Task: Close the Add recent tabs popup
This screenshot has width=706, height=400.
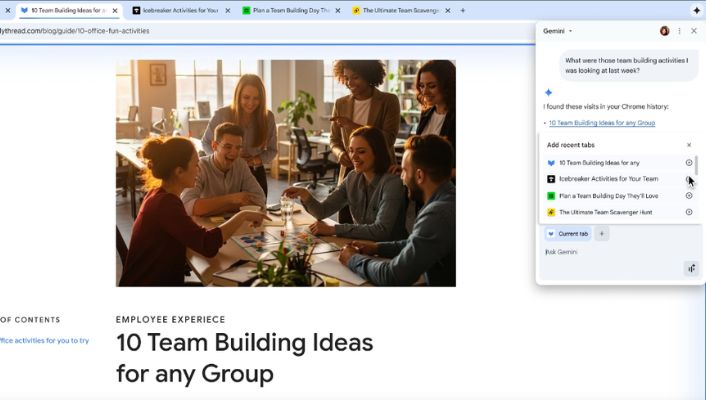Action: tap(688, 145)
